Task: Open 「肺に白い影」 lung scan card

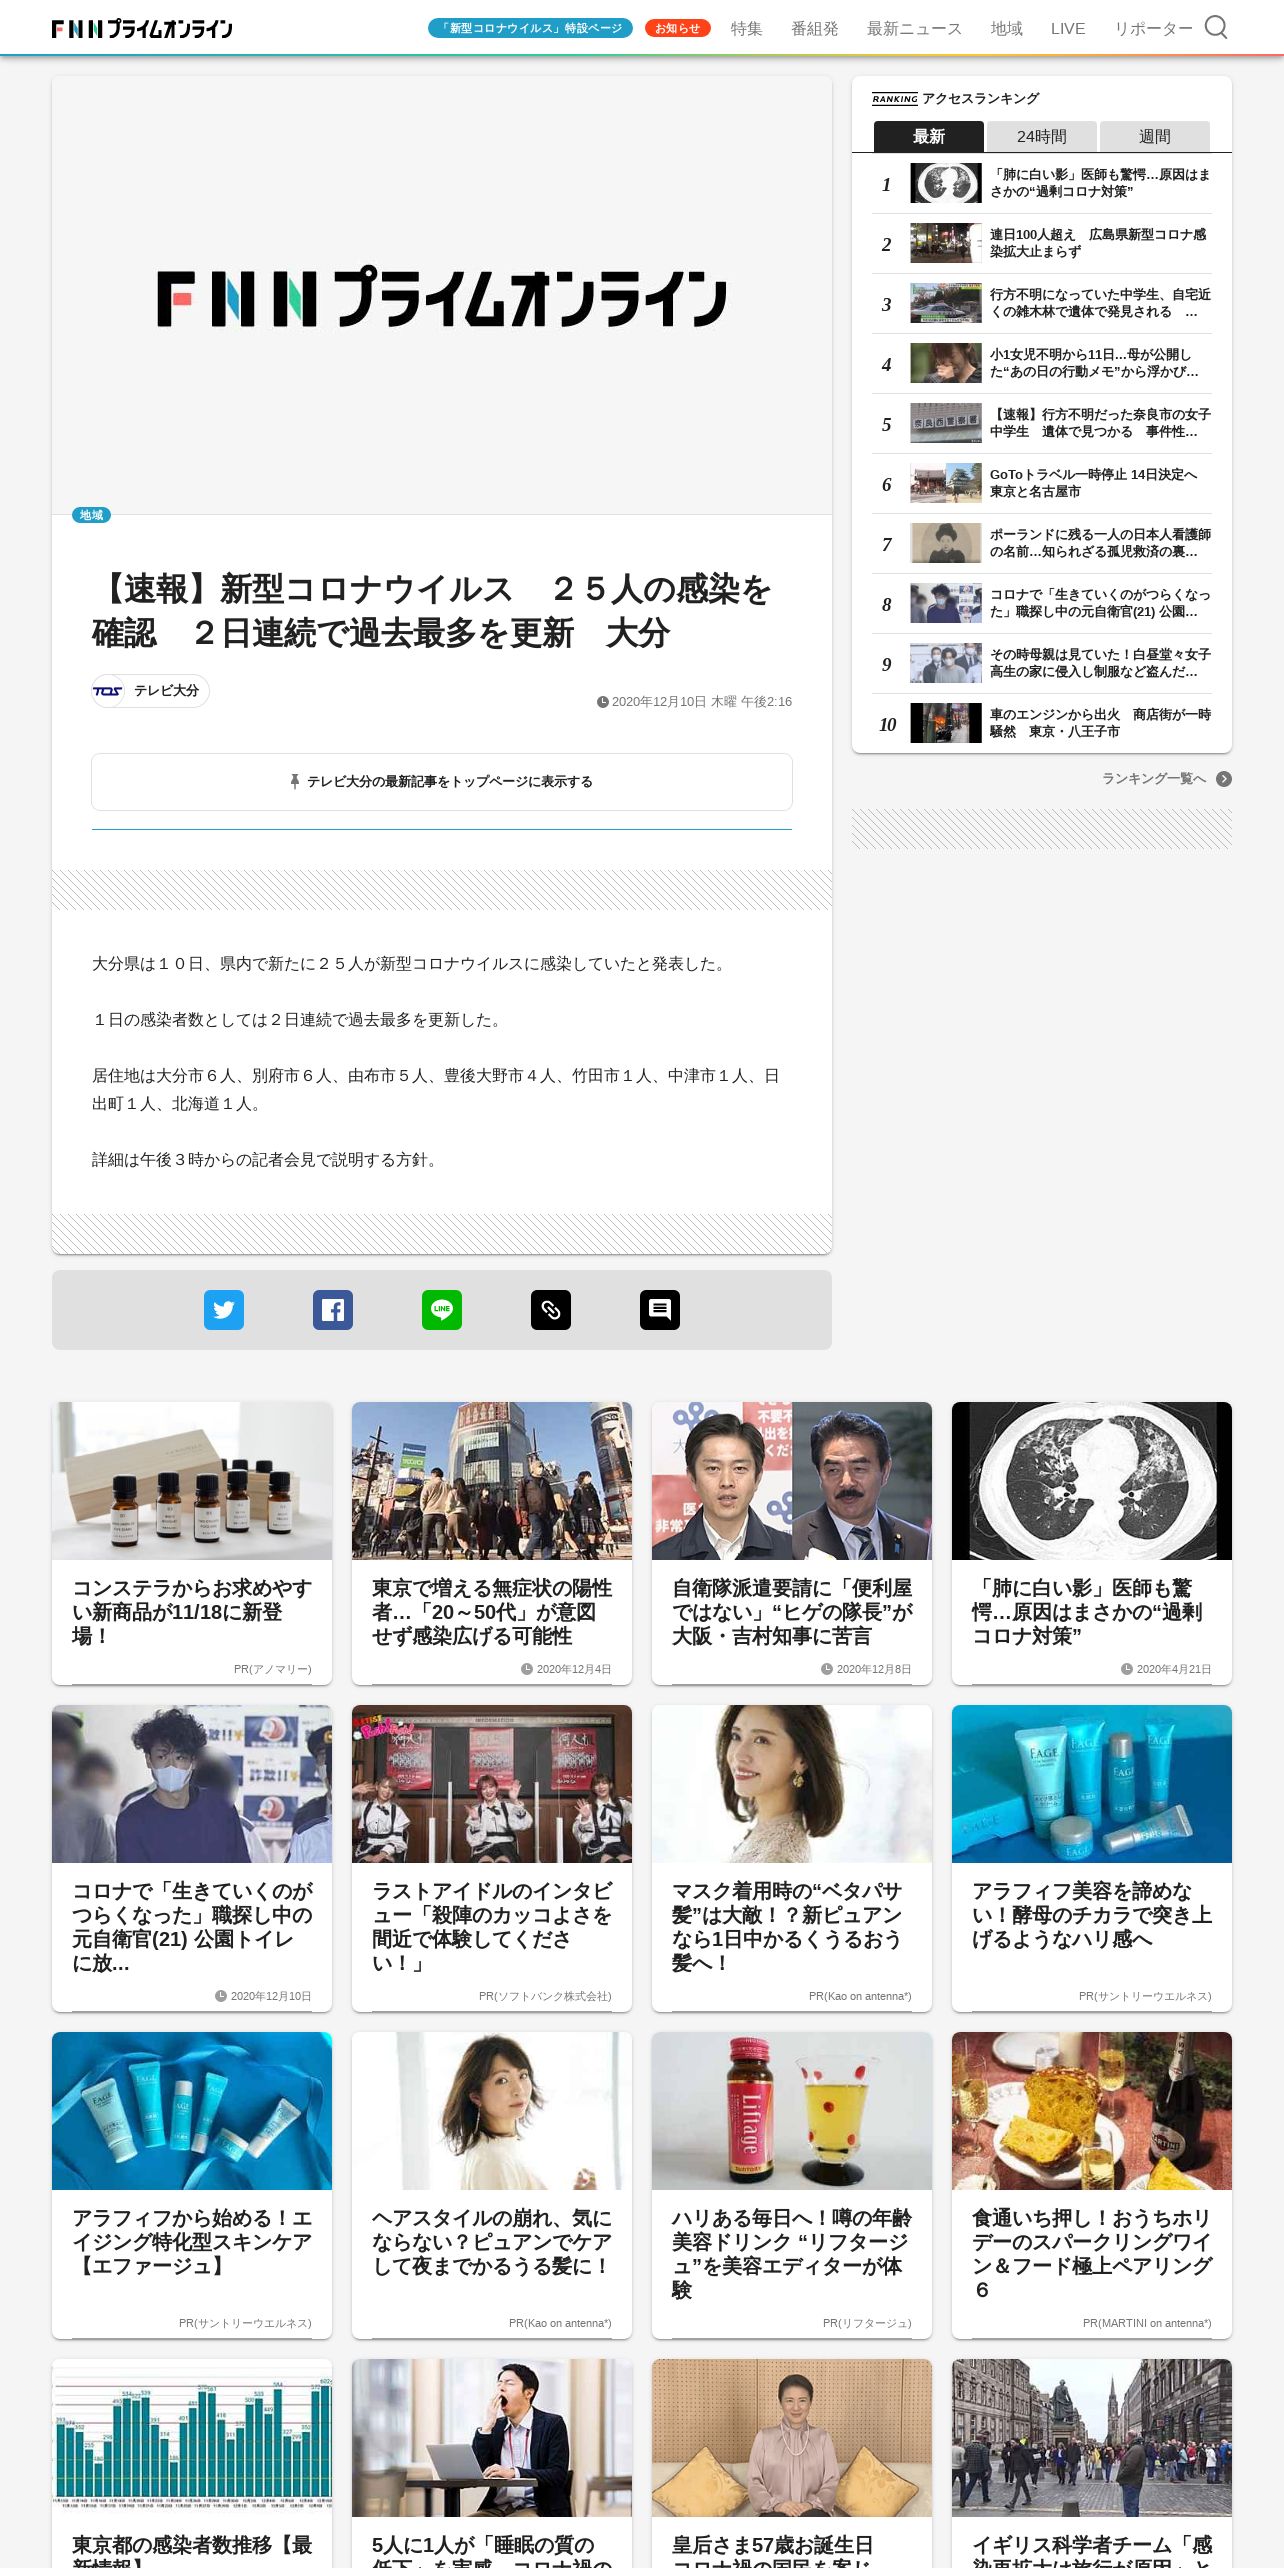Action: tap(1092, 1543)
